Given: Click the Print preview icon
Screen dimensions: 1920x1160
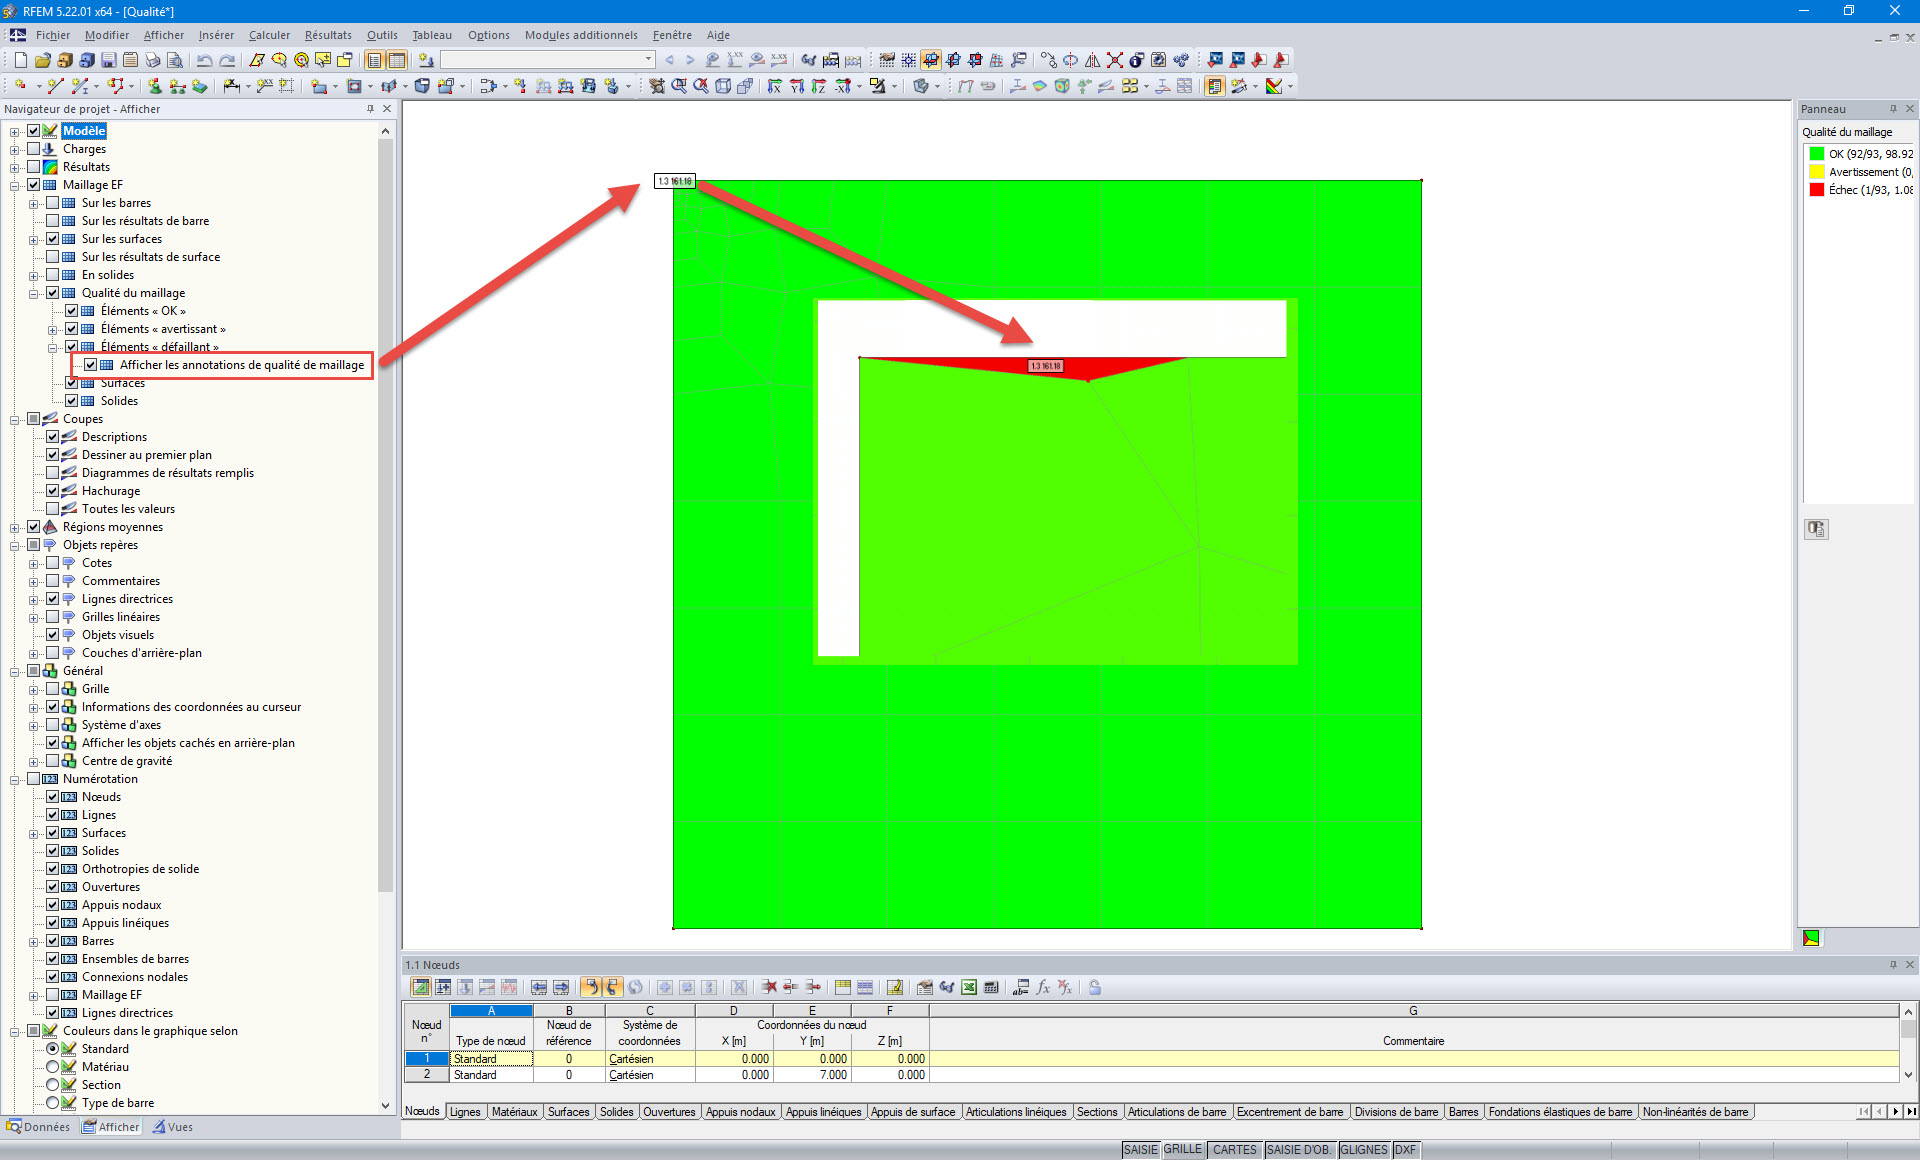Looking at the screenshot, I should click(175, 60).
